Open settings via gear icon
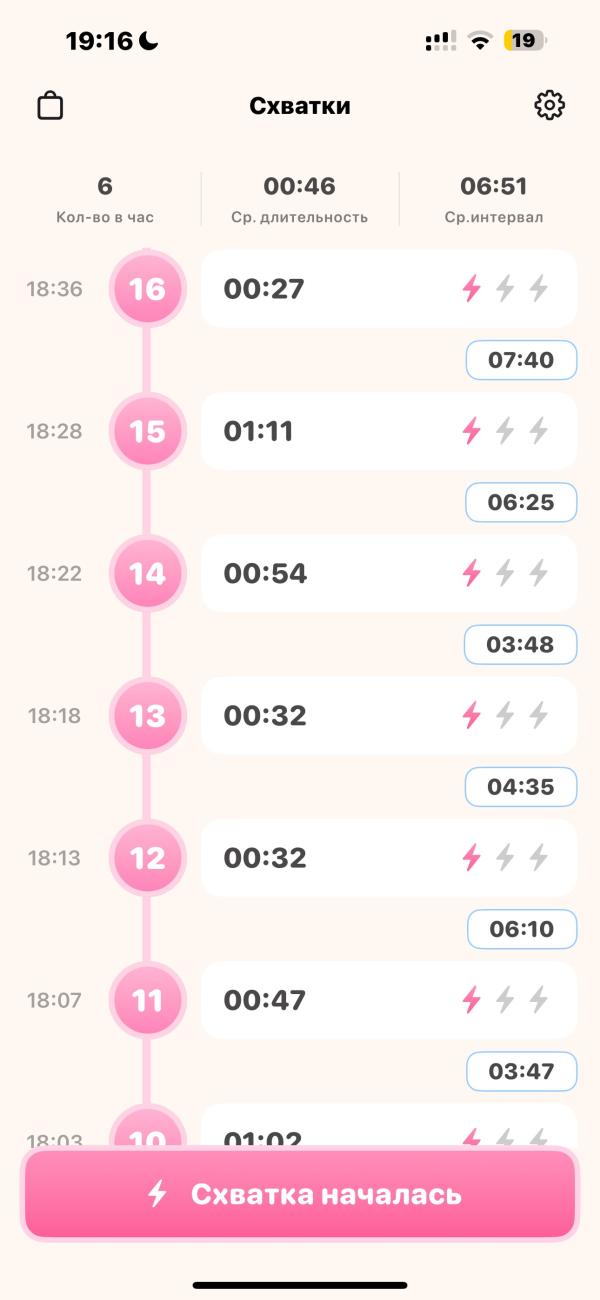The image size is (600, 1300). point(549,105)
